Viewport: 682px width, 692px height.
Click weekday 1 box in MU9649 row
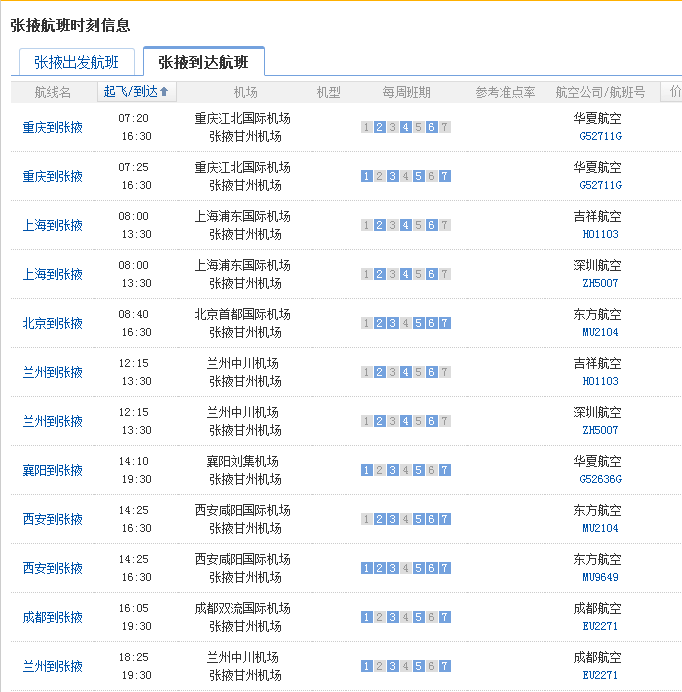coord(366,568)
